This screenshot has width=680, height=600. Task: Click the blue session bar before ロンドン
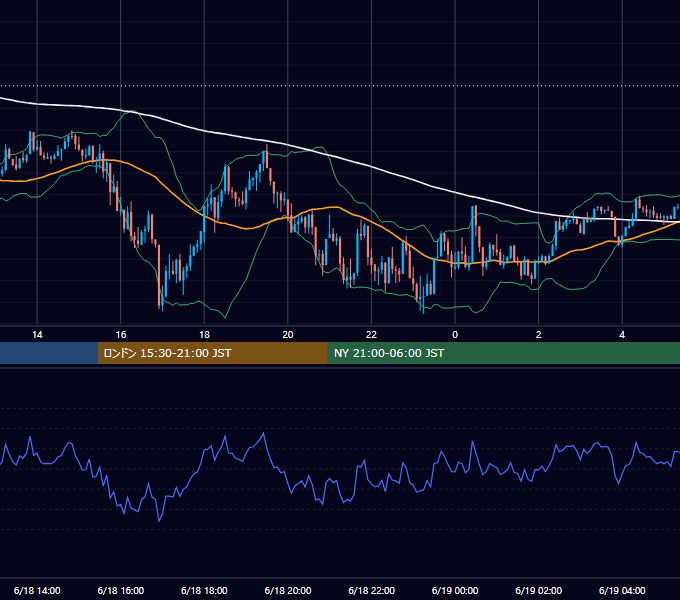click(x=49, y=353)
